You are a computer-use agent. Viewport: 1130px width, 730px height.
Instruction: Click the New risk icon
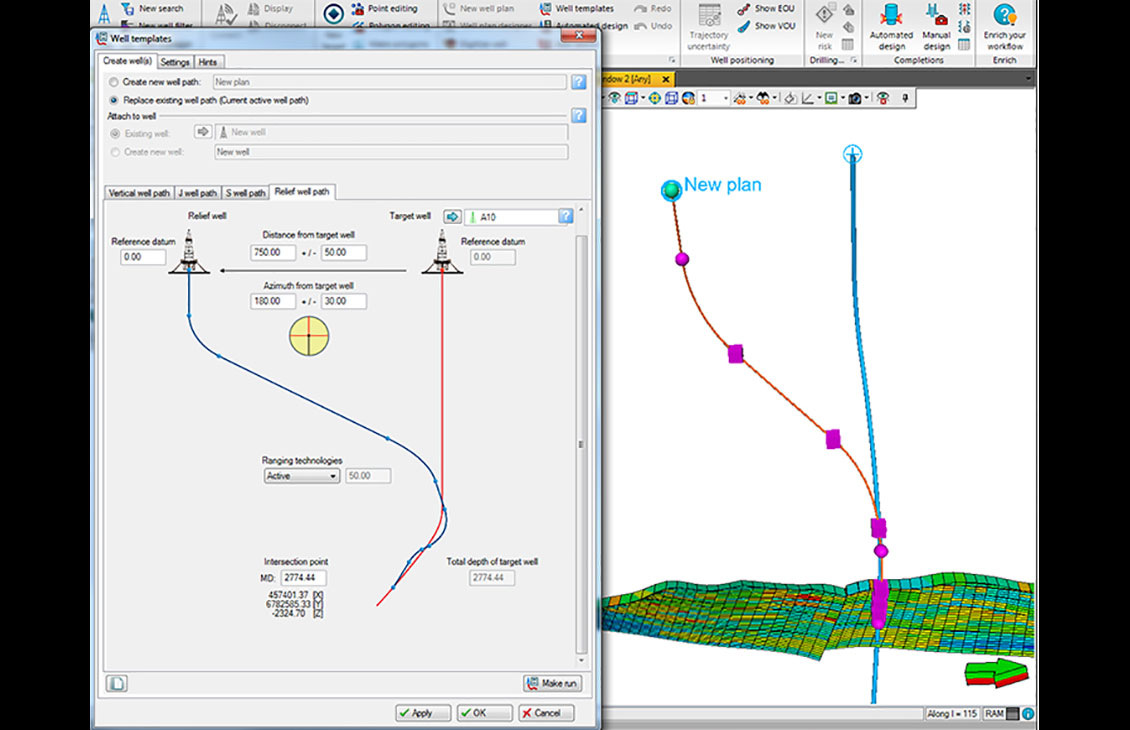click(824, 14)
